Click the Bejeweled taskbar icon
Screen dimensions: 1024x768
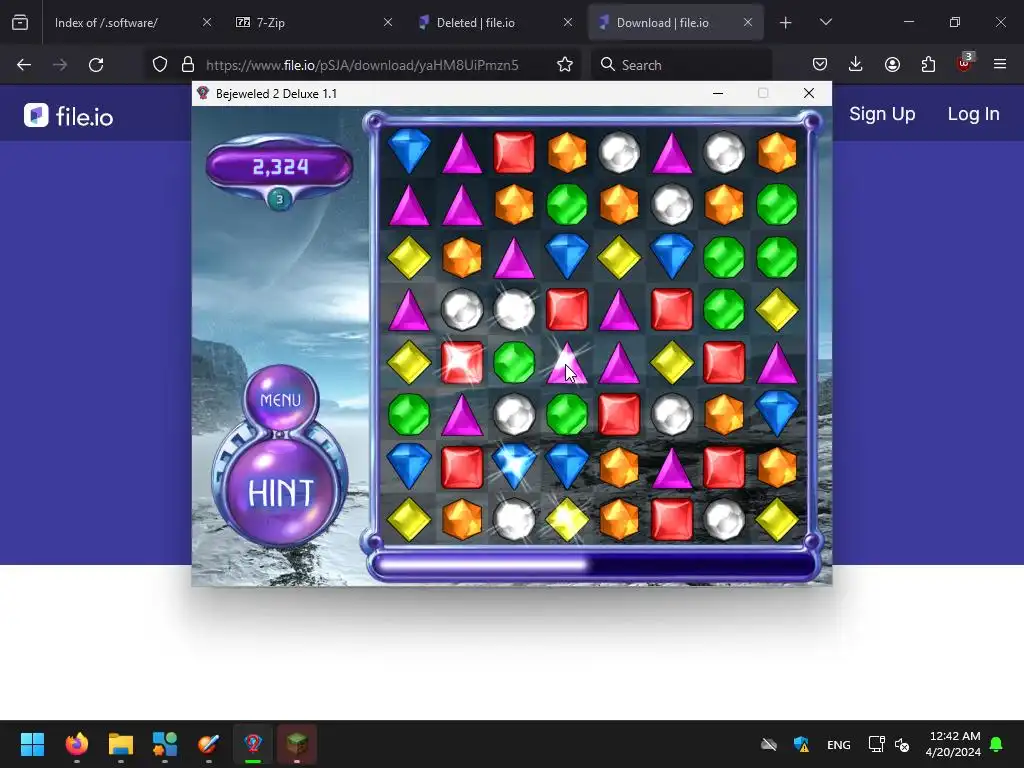[x=253, y=744]
